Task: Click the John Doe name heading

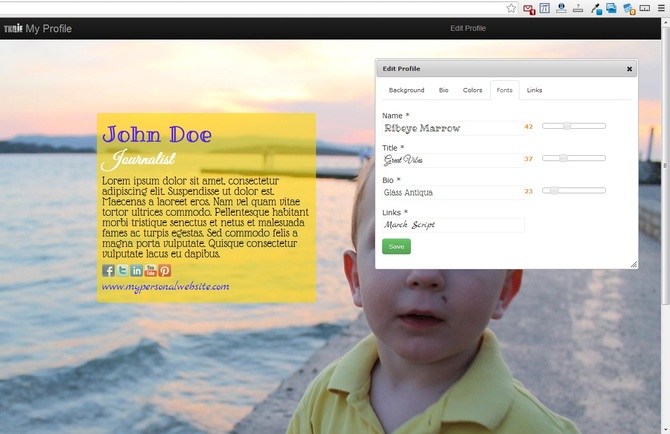Action: [157, 135]
